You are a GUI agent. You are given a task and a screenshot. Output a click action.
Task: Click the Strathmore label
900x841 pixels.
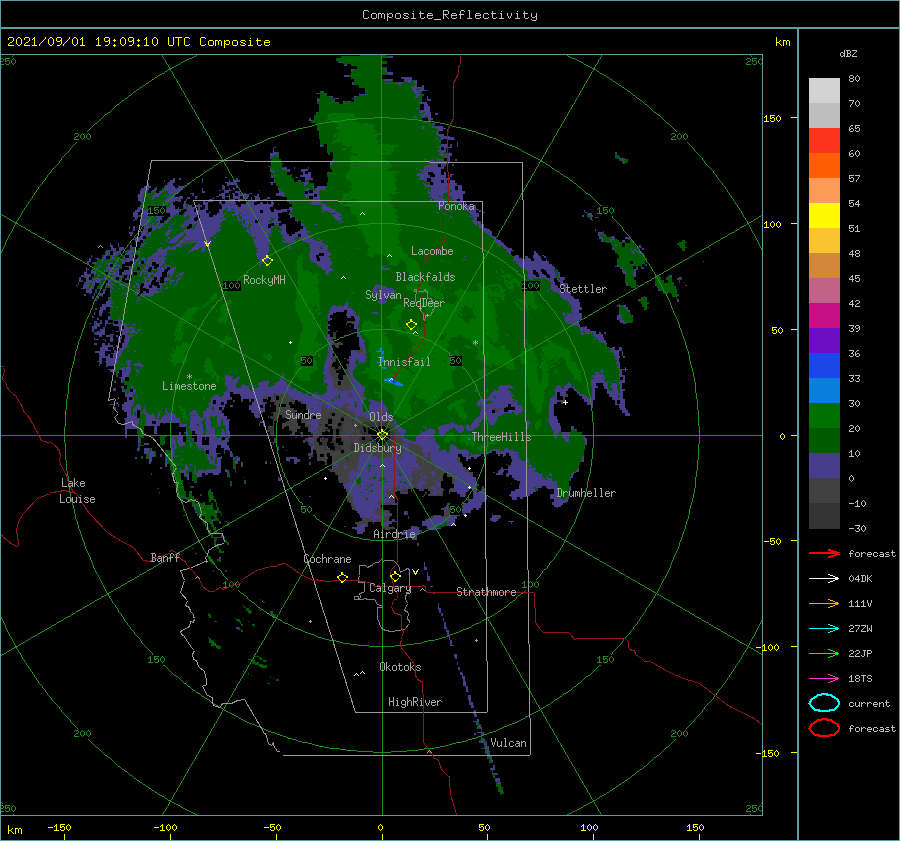486,592
